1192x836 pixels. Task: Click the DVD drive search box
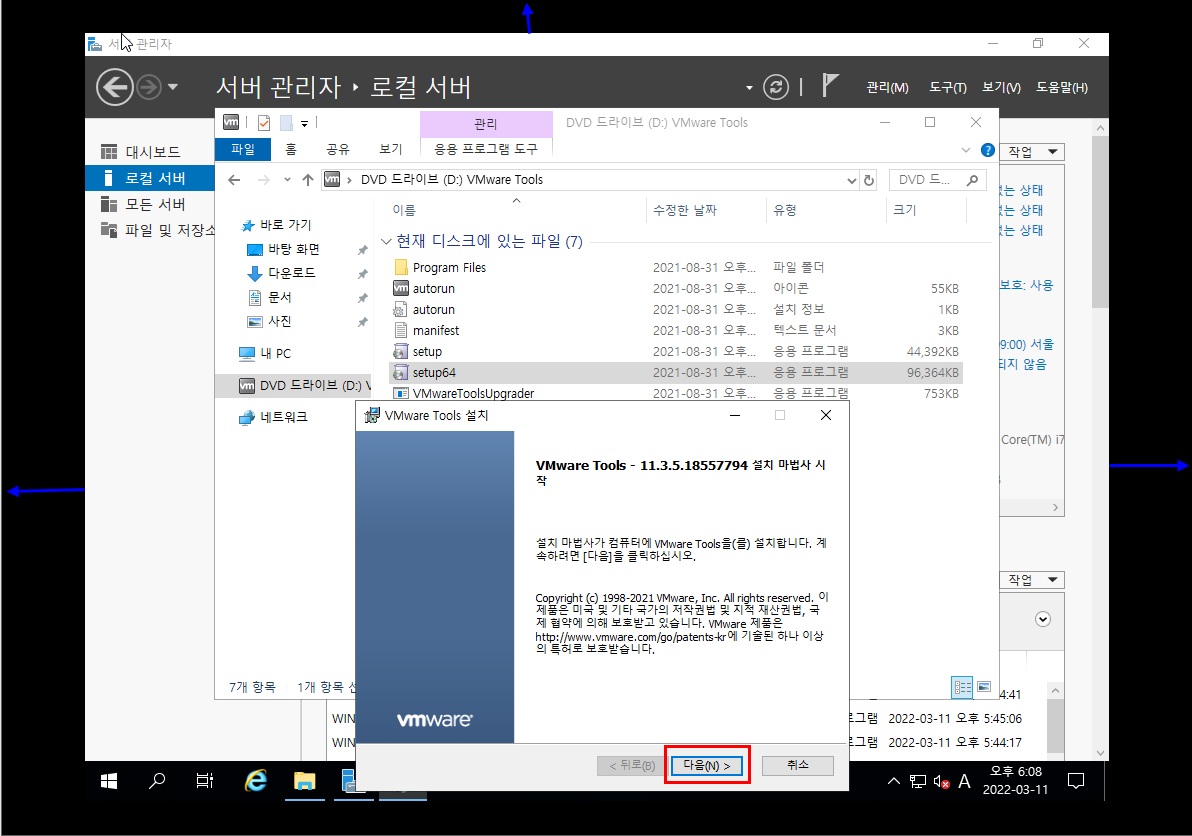click(x=937, y=180)
